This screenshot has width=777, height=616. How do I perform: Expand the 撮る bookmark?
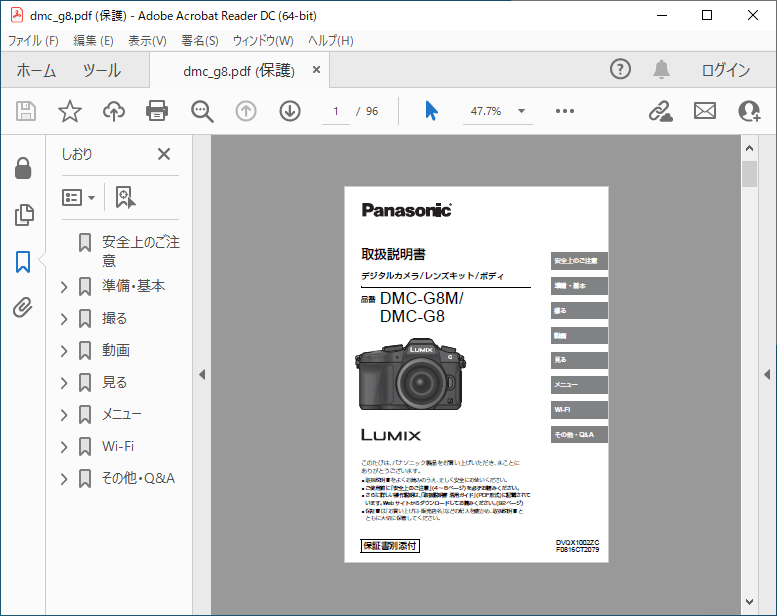(x=64, y=319)
